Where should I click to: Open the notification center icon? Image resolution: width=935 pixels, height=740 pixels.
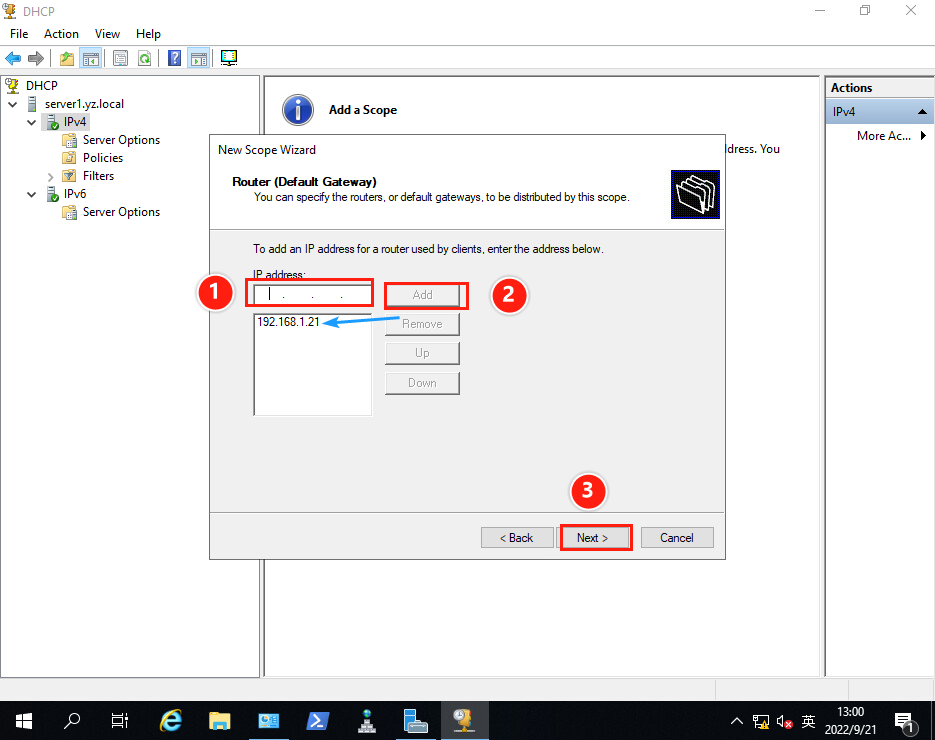click(905, 722)
